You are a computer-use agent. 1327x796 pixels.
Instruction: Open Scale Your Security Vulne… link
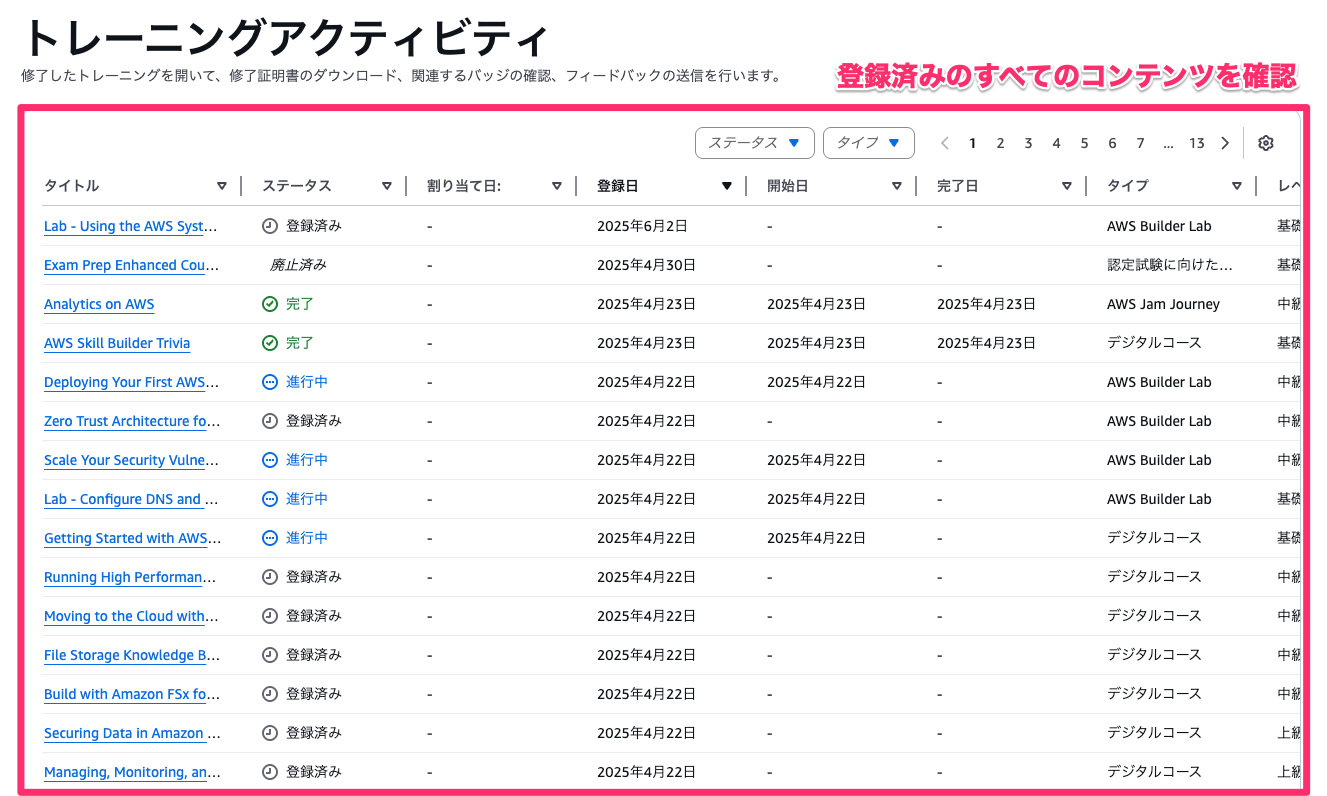131,460
